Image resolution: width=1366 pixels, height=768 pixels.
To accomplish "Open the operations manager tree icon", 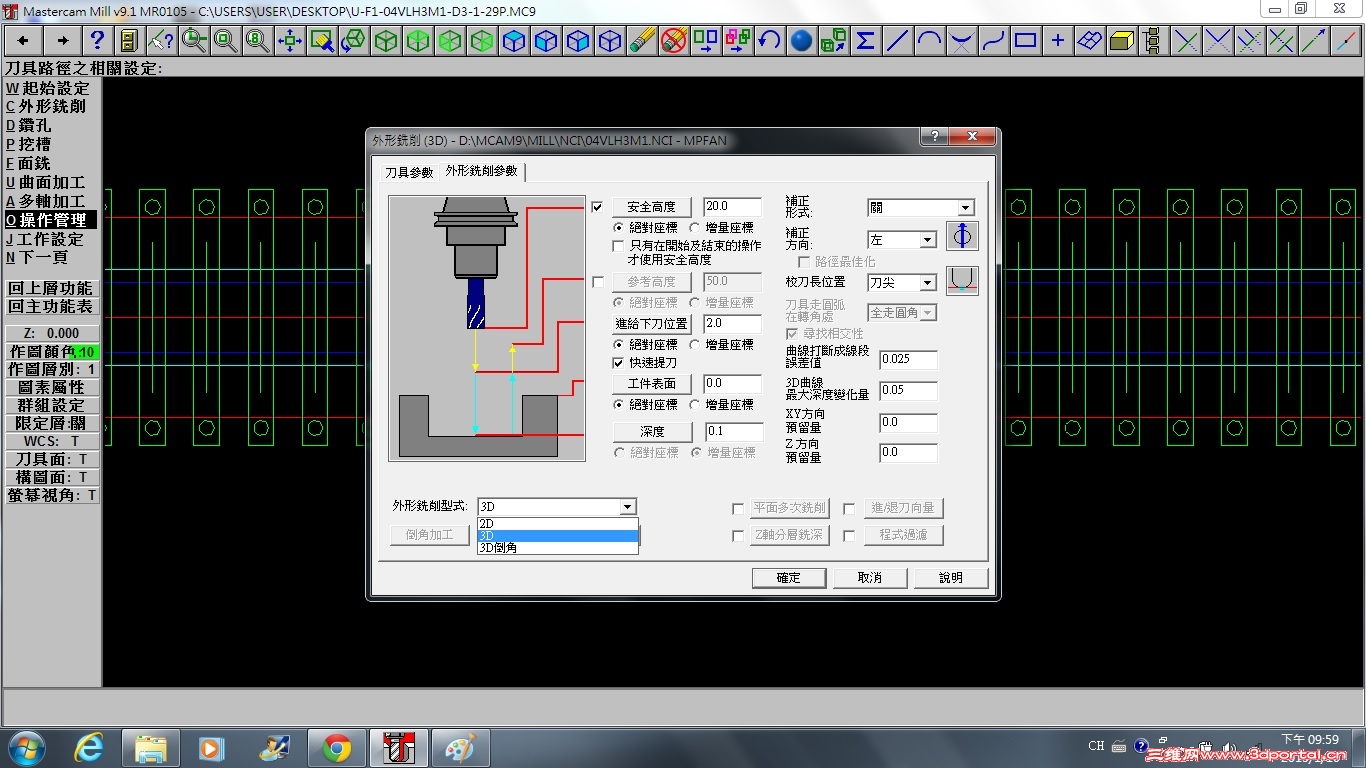I will (x=1154, y=41).
